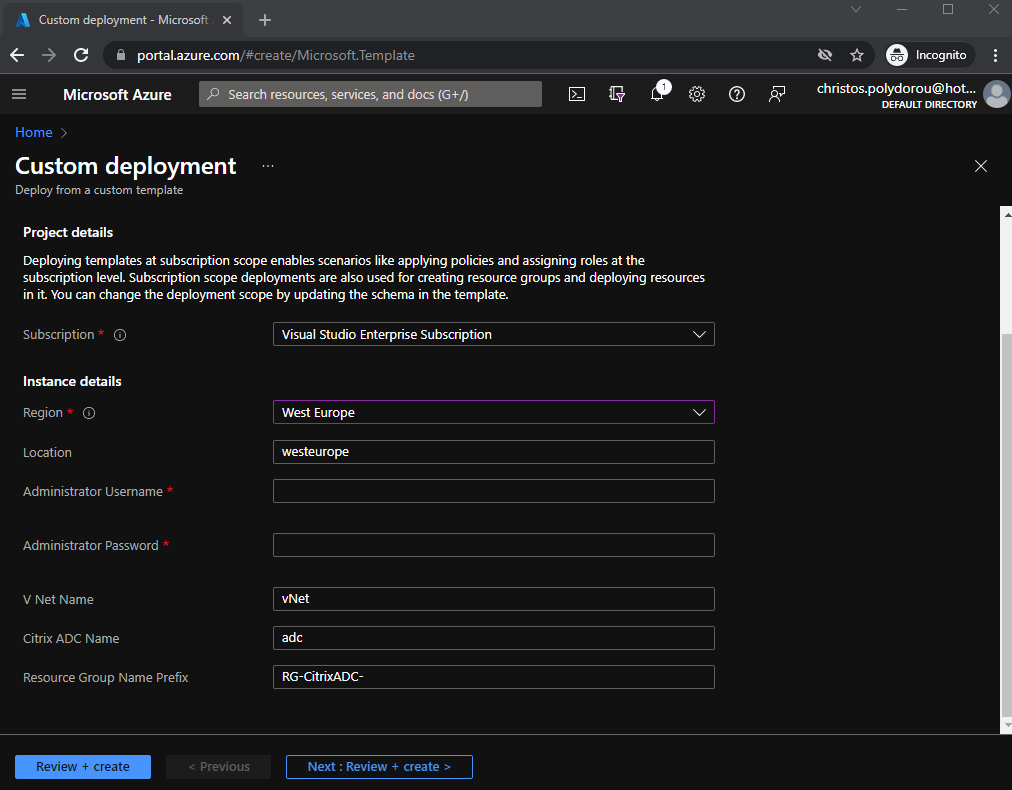Click the browser address bar URL
Image resolution: width=1012 pixels, height=790 pixels.
(276, 56)
